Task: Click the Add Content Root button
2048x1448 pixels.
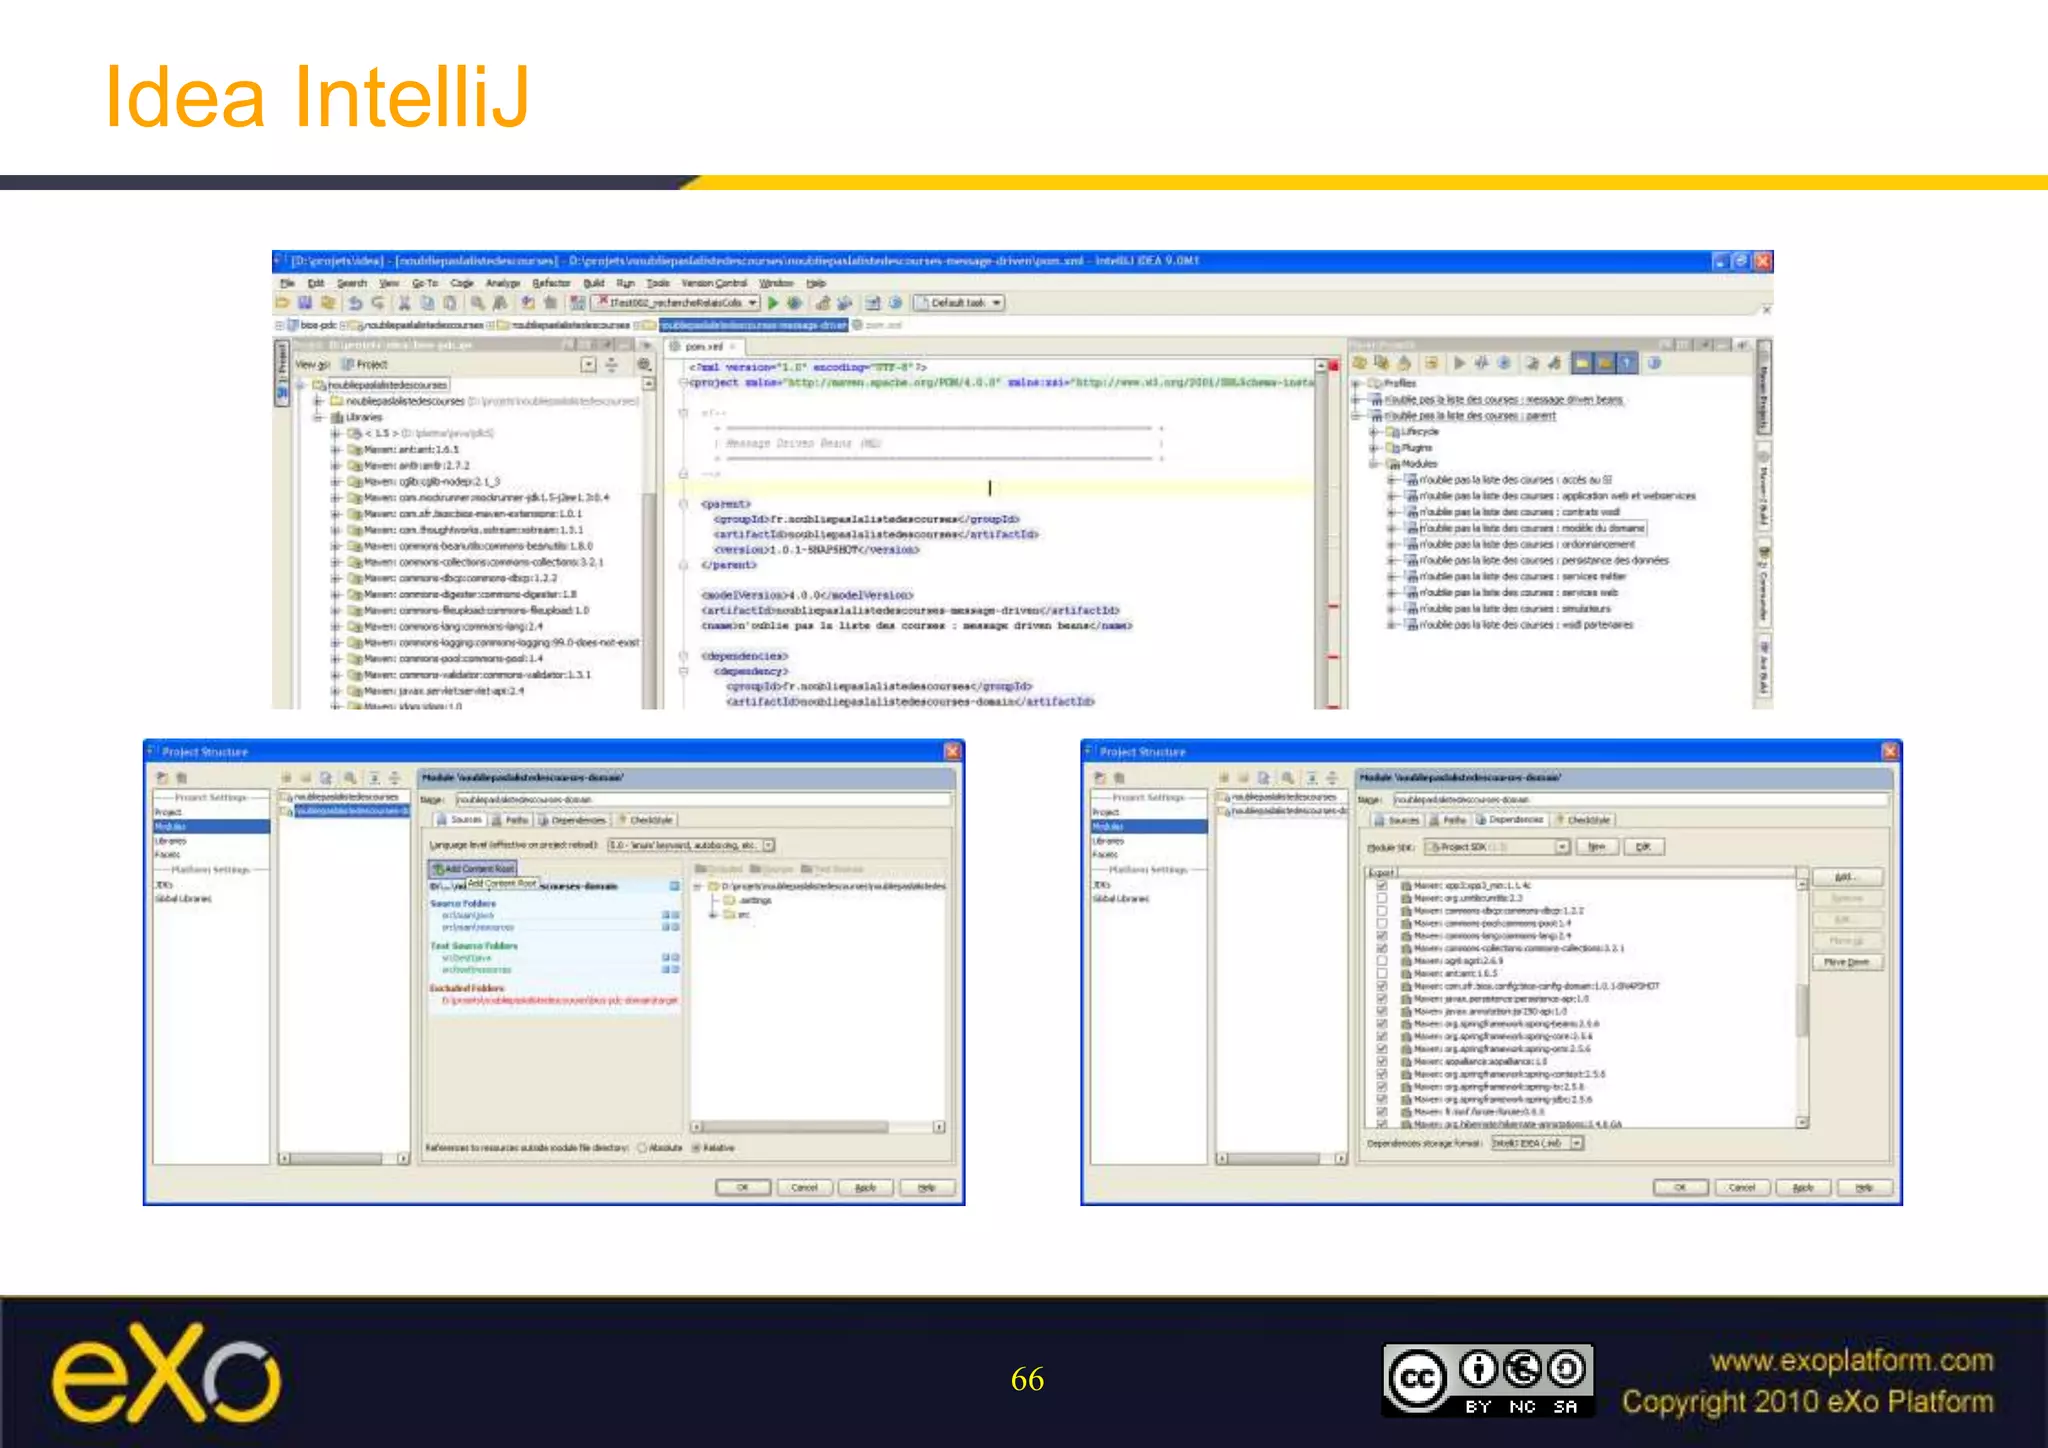Action: click(473, 868)
